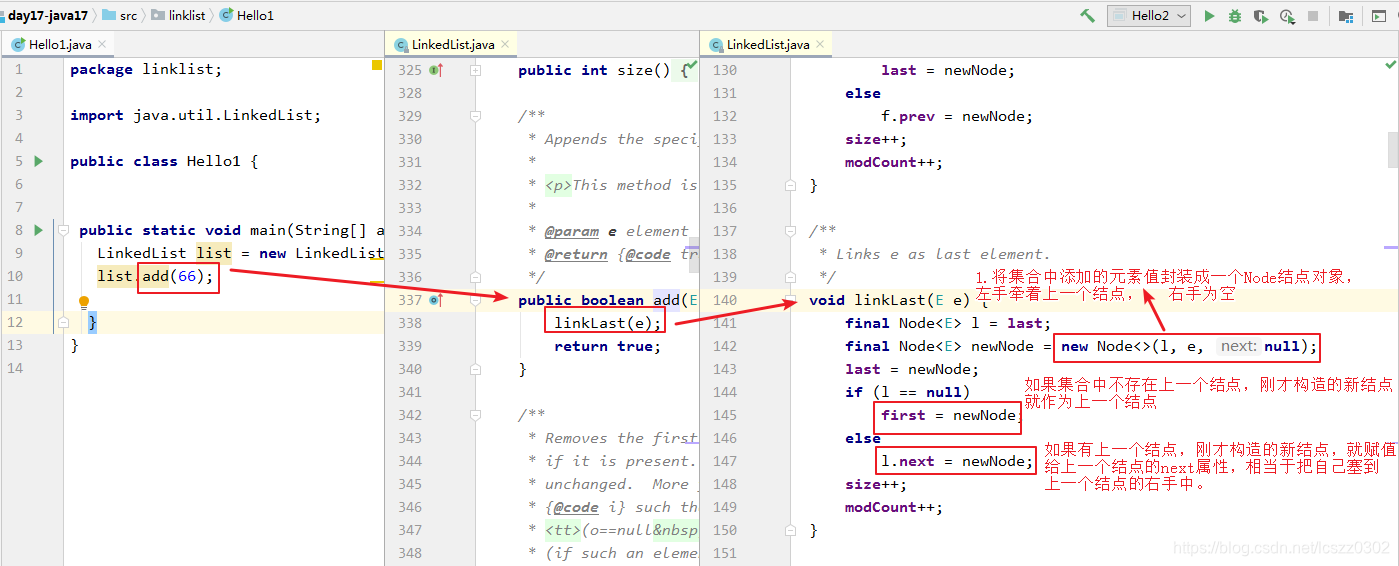Image resolution: width=1399 pixels, height=566 pixels.
Task: Collapse the linkLast method fold at line 140
Action: tap(790, 300)
